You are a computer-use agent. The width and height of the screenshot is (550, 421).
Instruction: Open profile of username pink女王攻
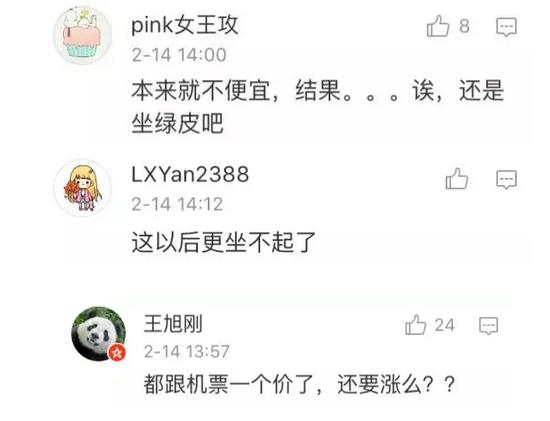pyautogui.click(x=185, y=25)
